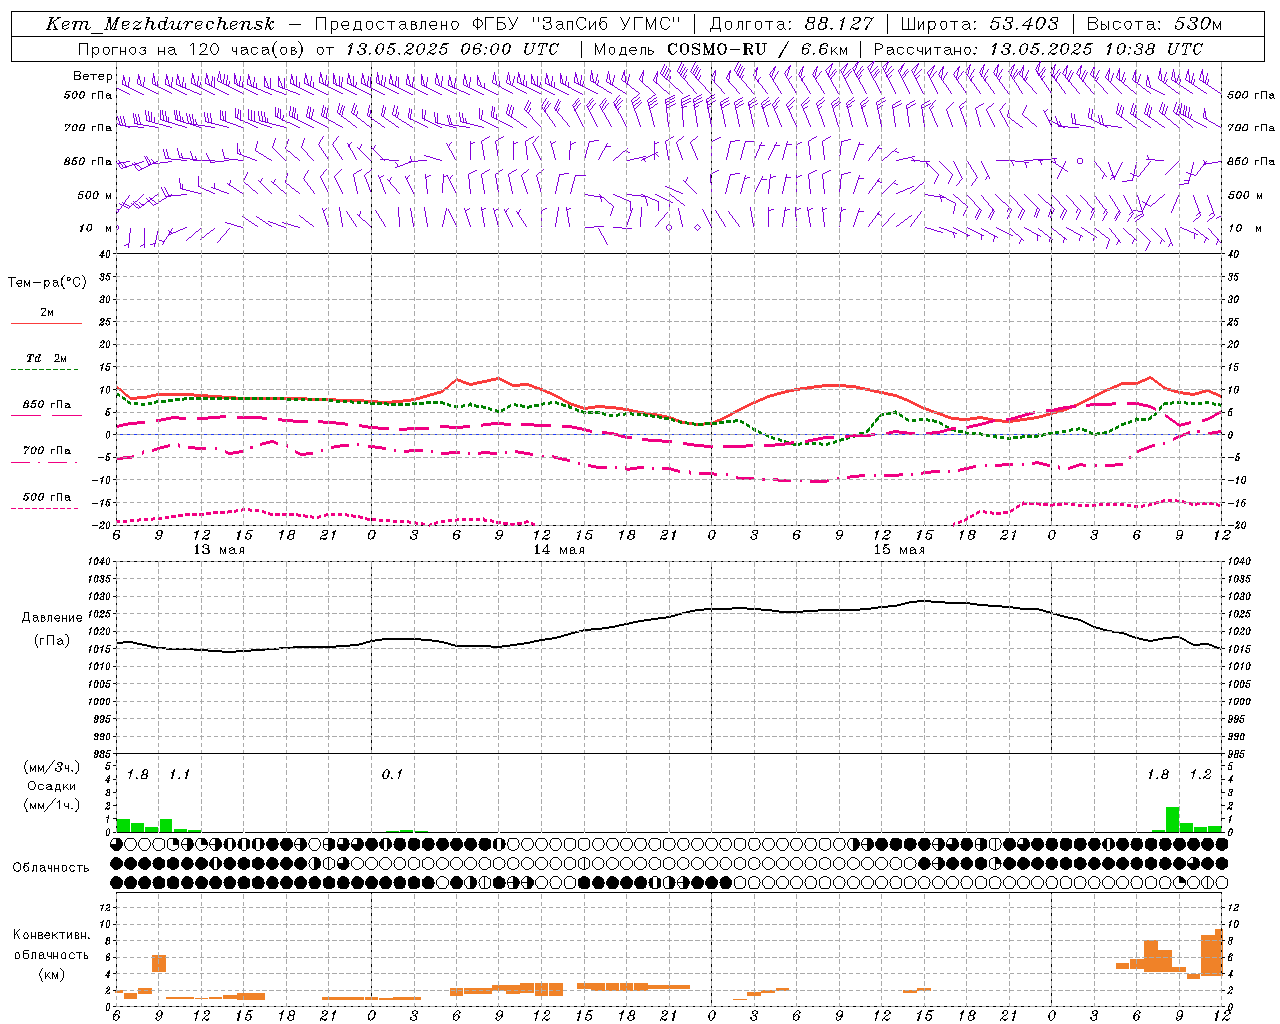This screenshot has height=1024, width=1280.
Task: Click the solid red 2м legend line
Action: click(46, 324)
